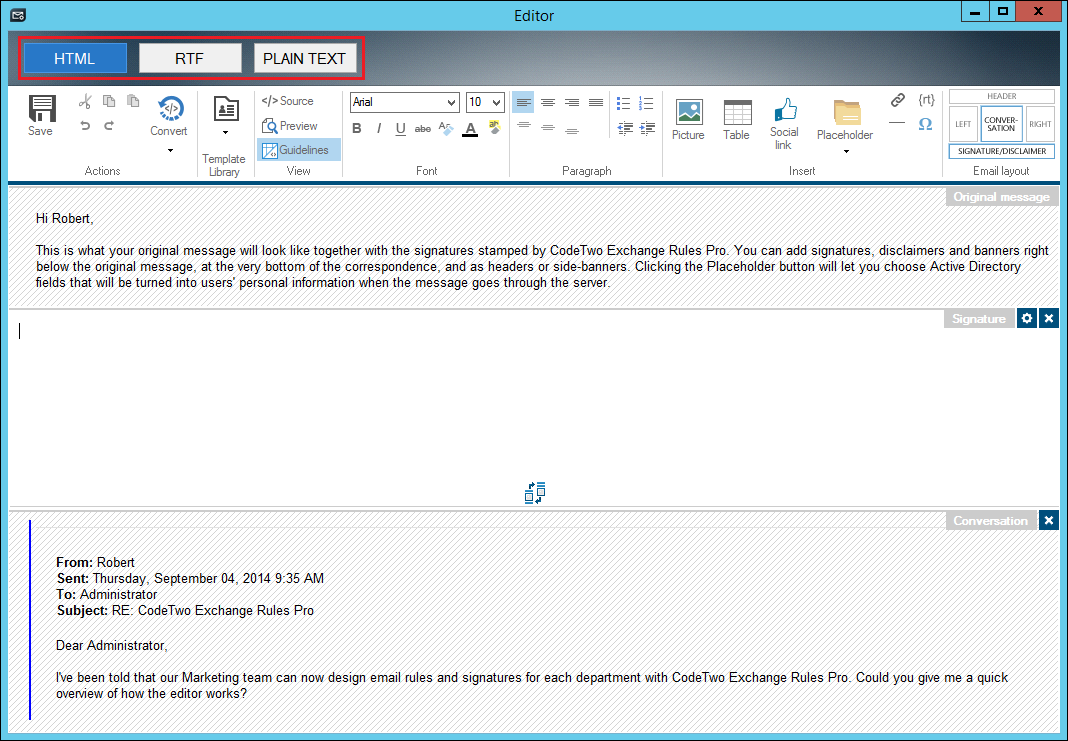Toggle italic formatting
This screenshot has width=1068, height=741.
tap(379, 128)
